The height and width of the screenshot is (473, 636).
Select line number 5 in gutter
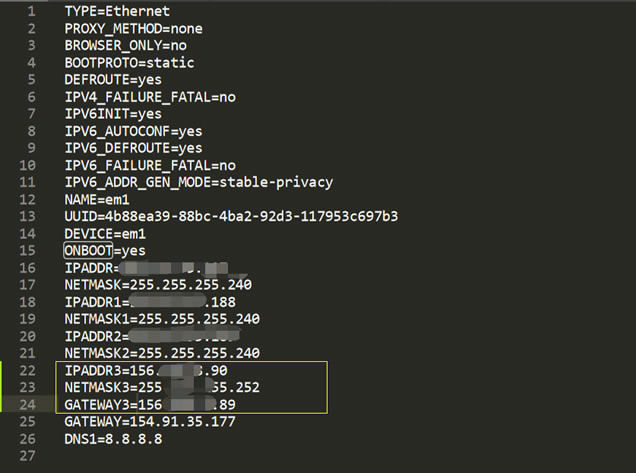point(31,80)
